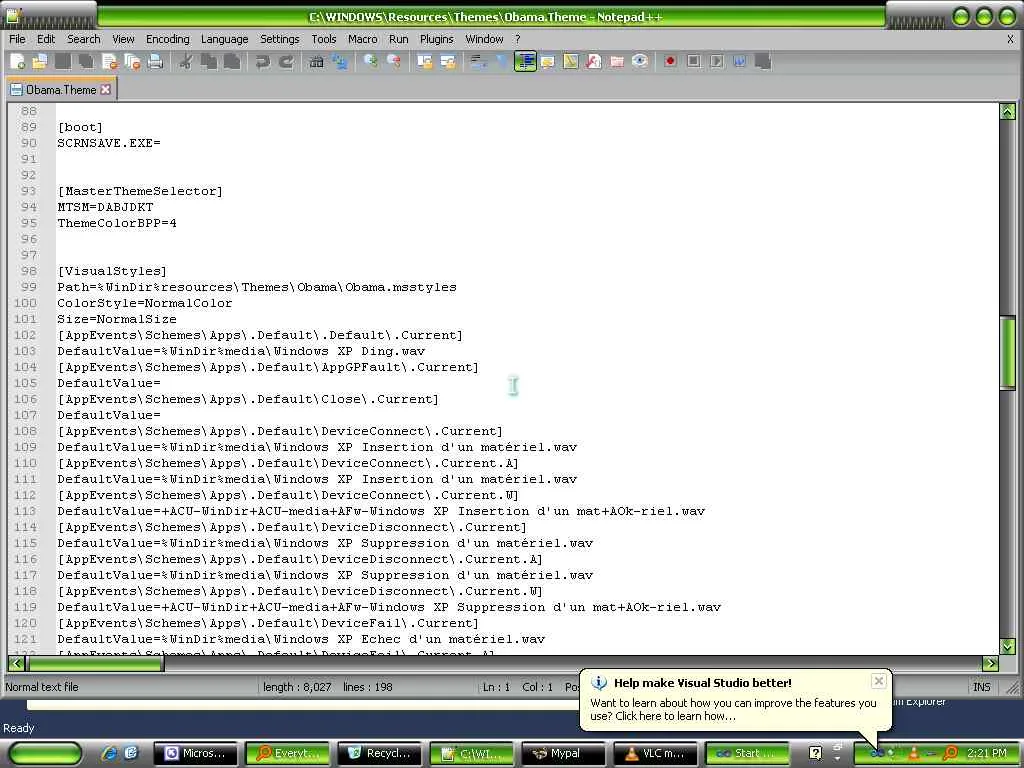Open the Document Map icon
Viewport: 1024px width, 768px height.
[x=570, y=61]
